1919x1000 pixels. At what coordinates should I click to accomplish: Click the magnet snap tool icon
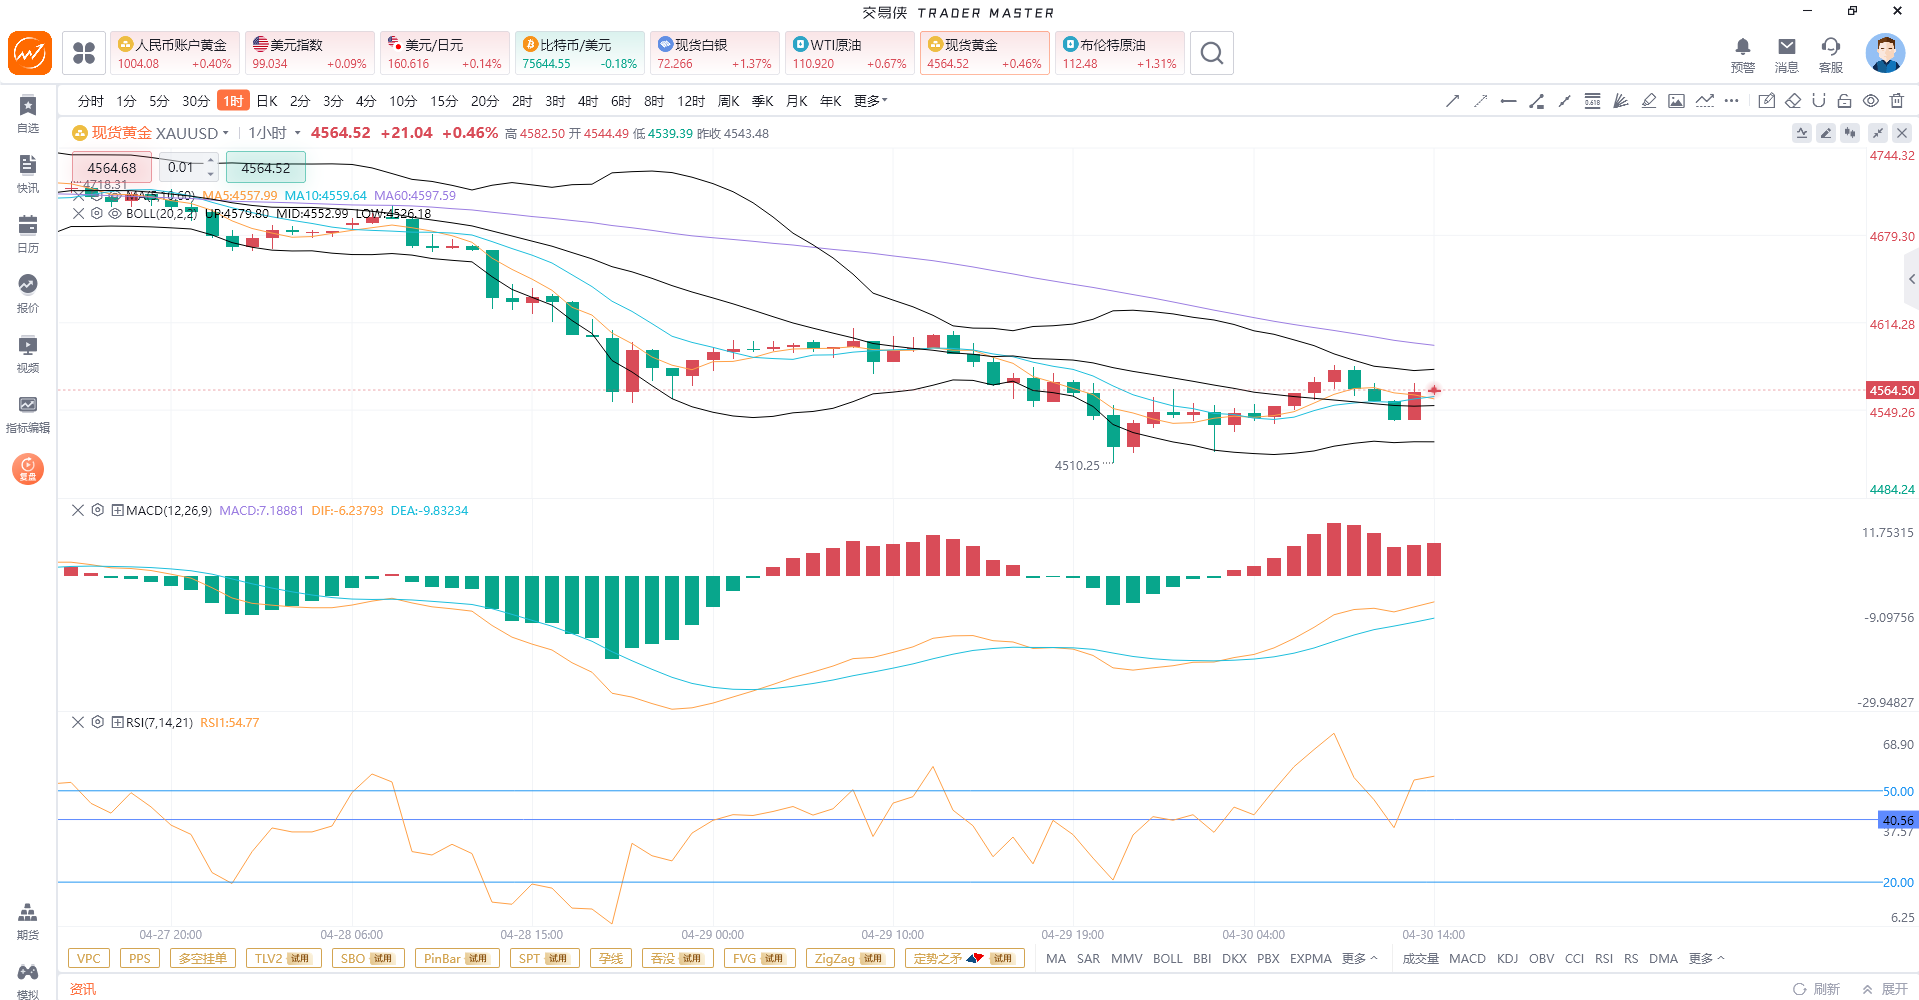[x=1819, y=101]
